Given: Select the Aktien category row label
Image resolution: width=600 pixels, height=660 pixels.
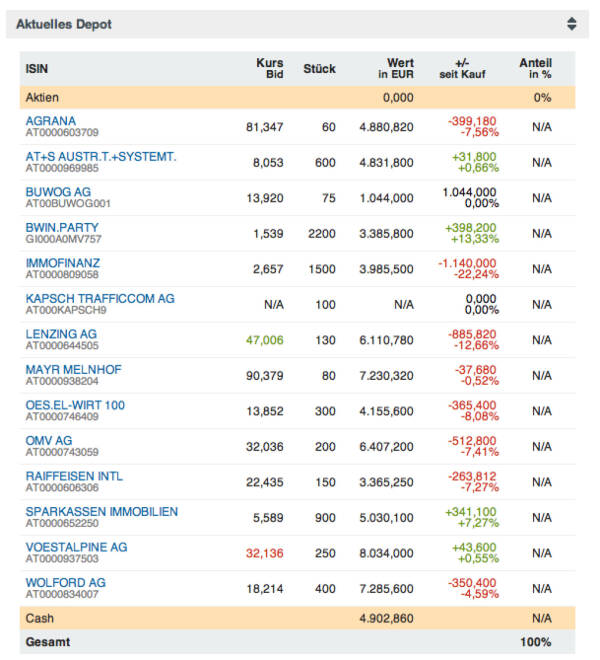Looking at the screenshot, I should point(42,98).
